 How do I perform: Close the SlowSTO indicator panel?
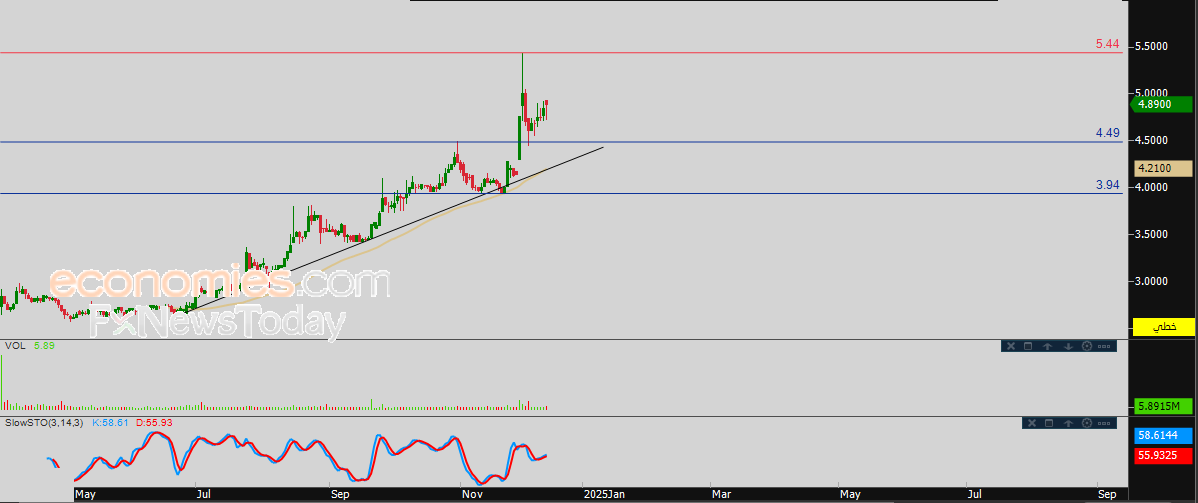1031,423
